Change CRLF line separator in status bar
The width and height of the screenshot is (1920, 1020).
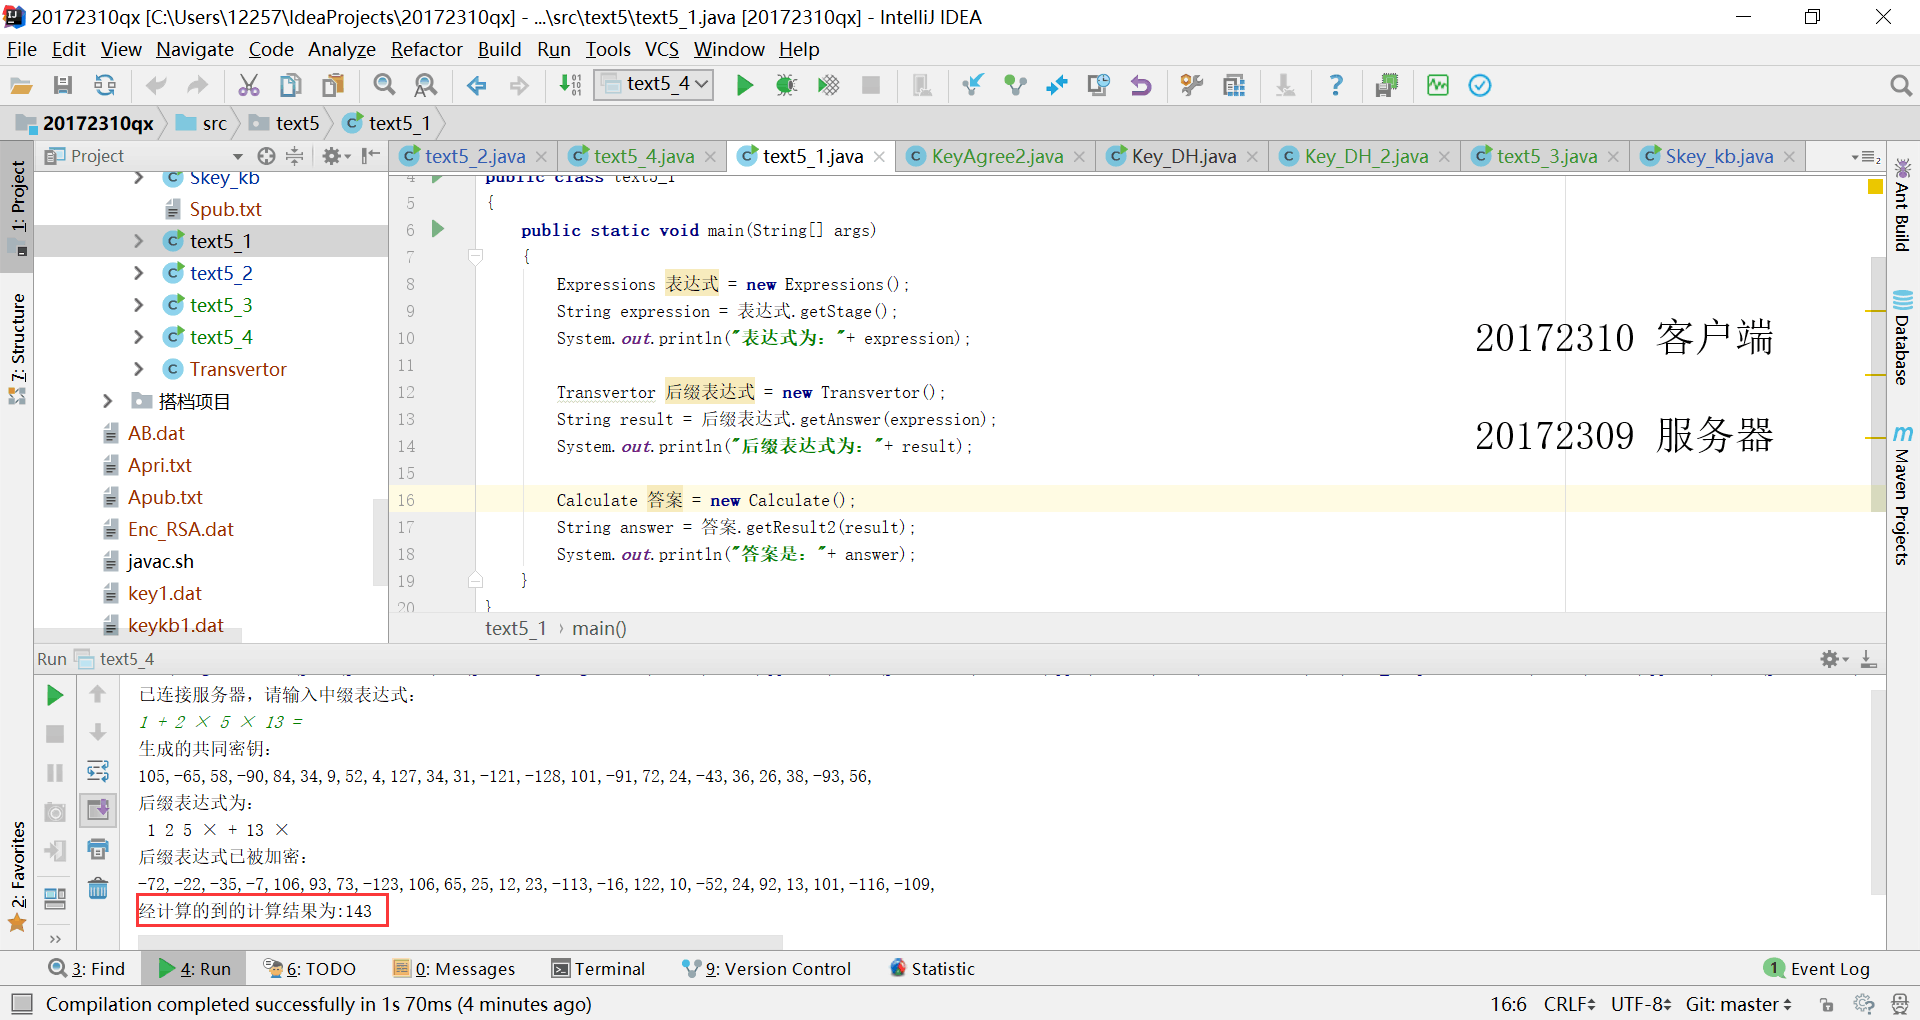point(1569,1004)
